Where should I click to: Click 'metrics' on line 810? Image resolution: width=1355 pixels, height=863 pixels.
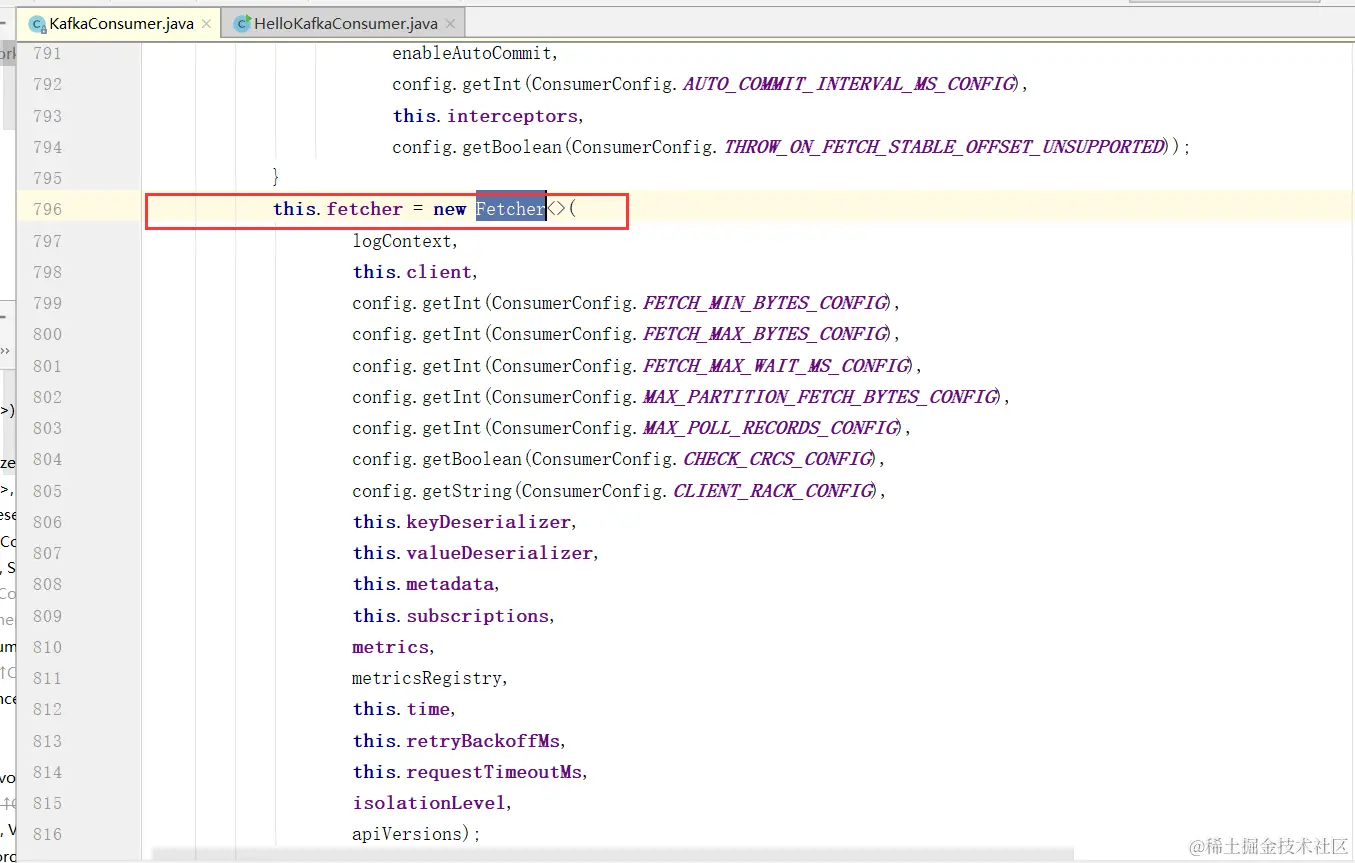click(x=390, y=646)
